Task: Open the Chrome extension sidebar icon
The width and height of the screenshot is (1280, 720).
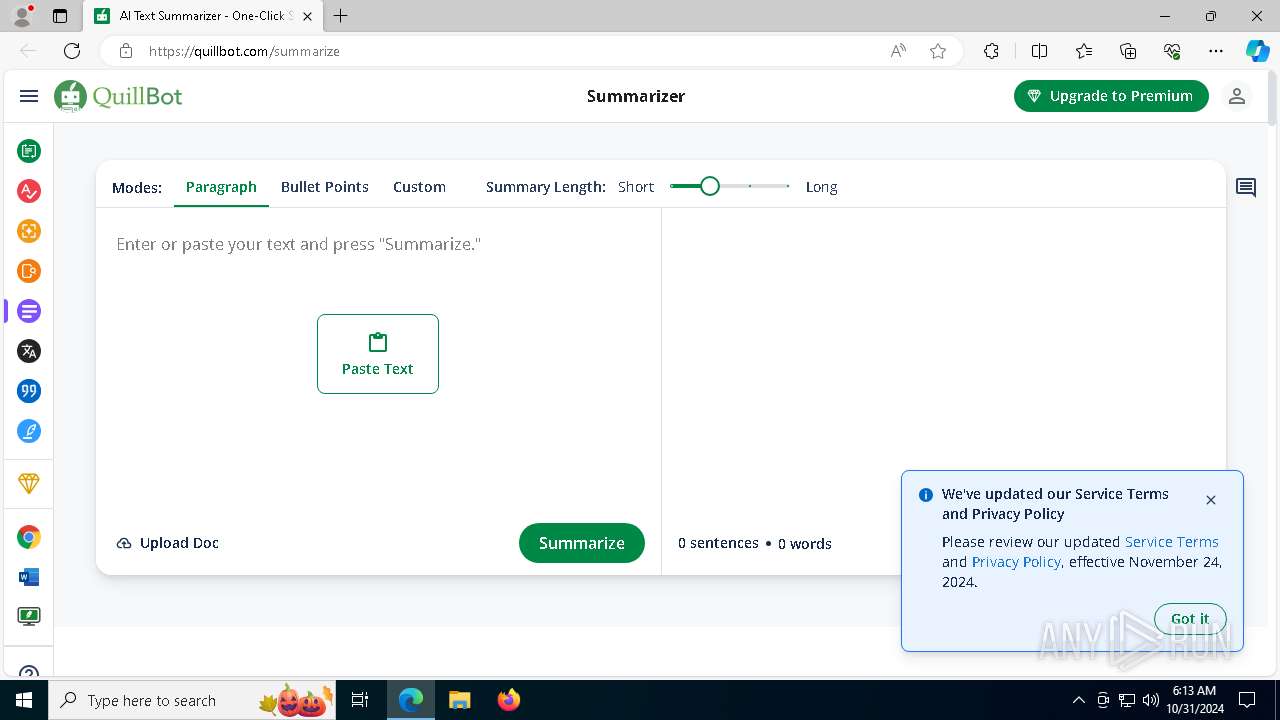Action: click(29, 537)
